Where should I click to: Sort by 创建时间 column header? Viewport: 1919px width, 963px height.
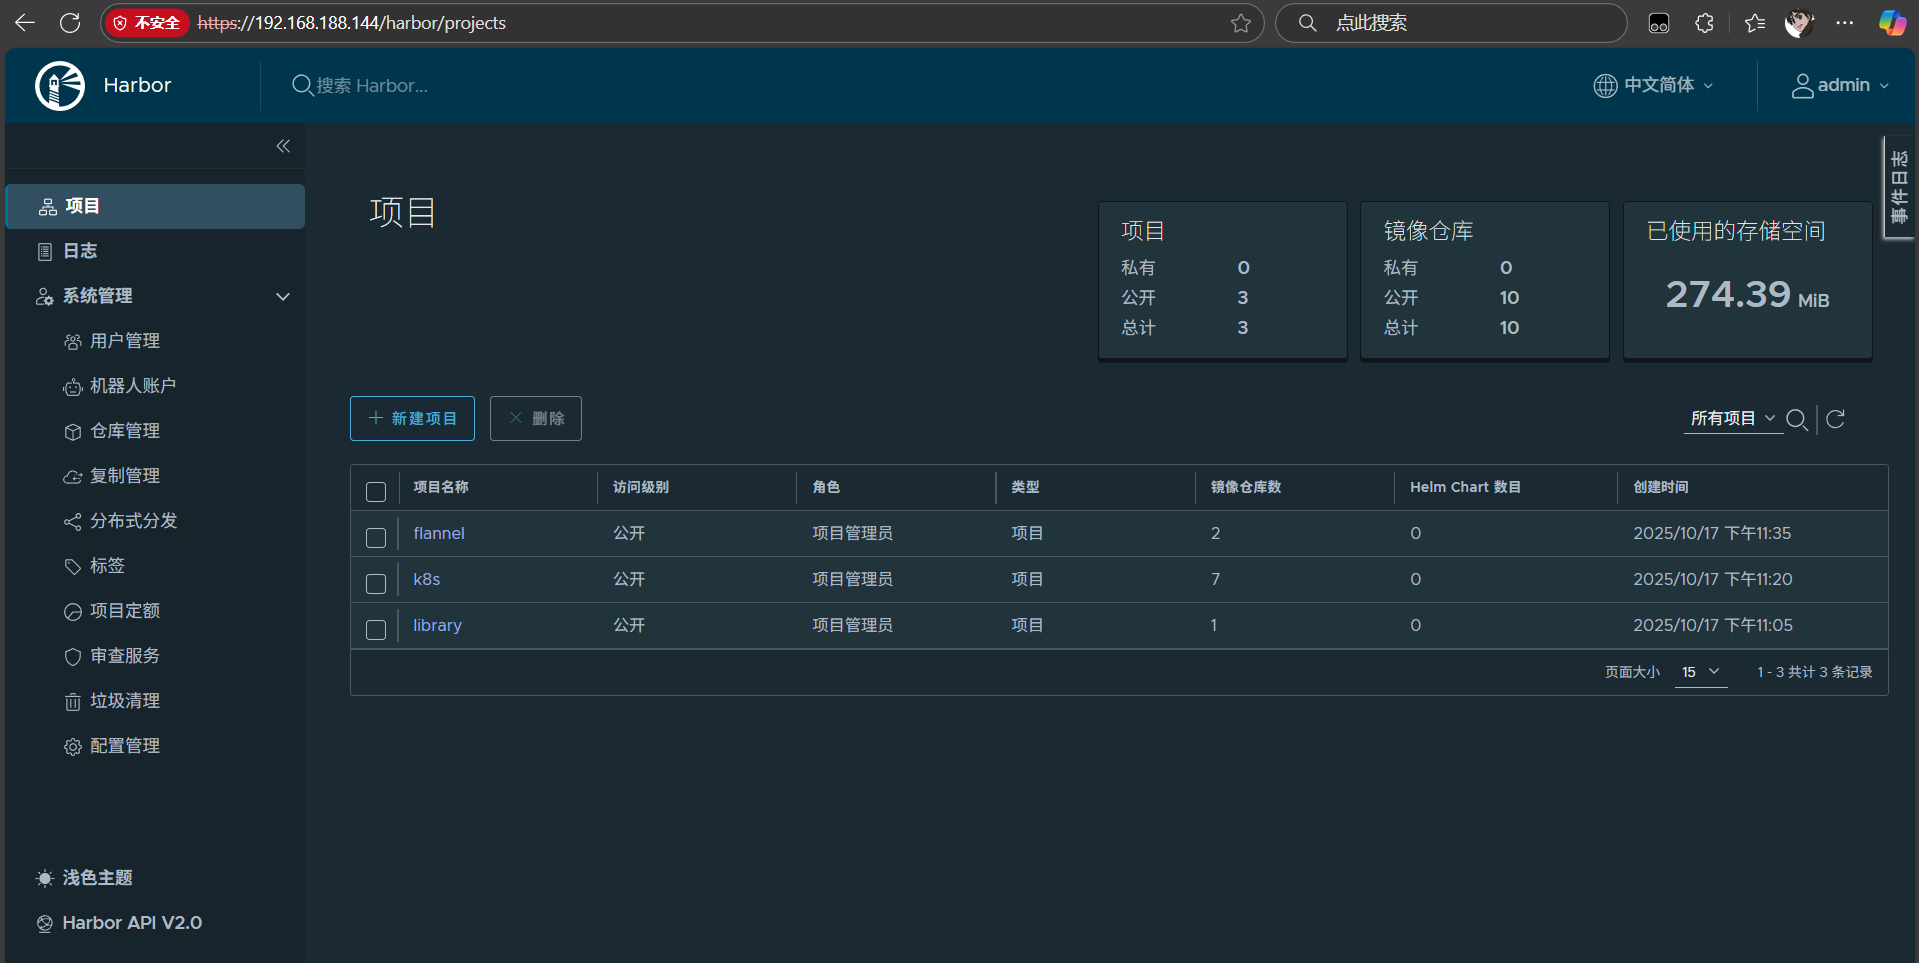[1661, 488]
